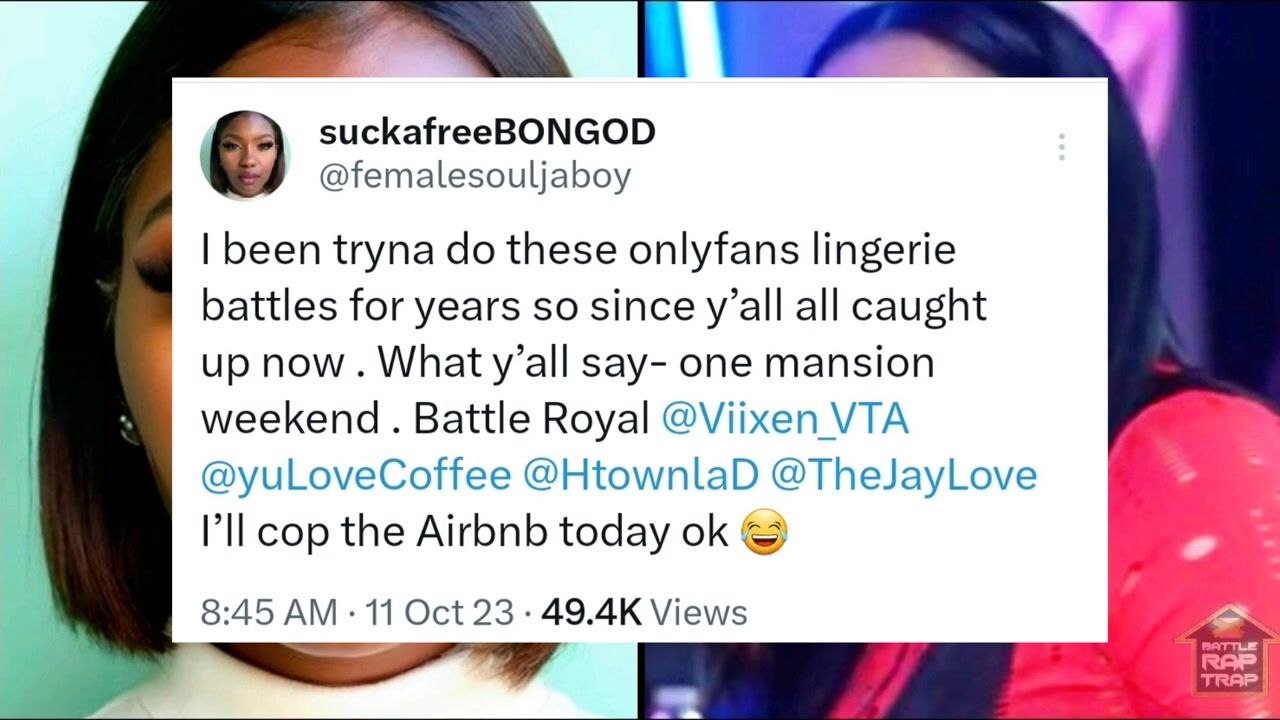Image resolution: width=1280 pixels, height=720 pixels.
Task: Open the @Viixen_VTA mention
Action: [x=785, y=418]
